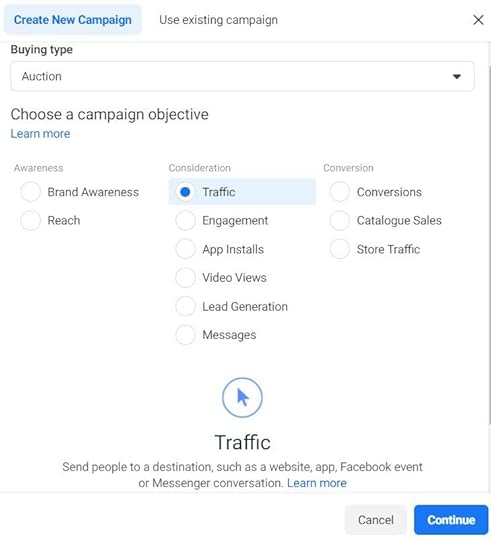This screenshot has width=491, height=540.
Task: Choose the Engagement objective
Action: click(x=185, y=220)
